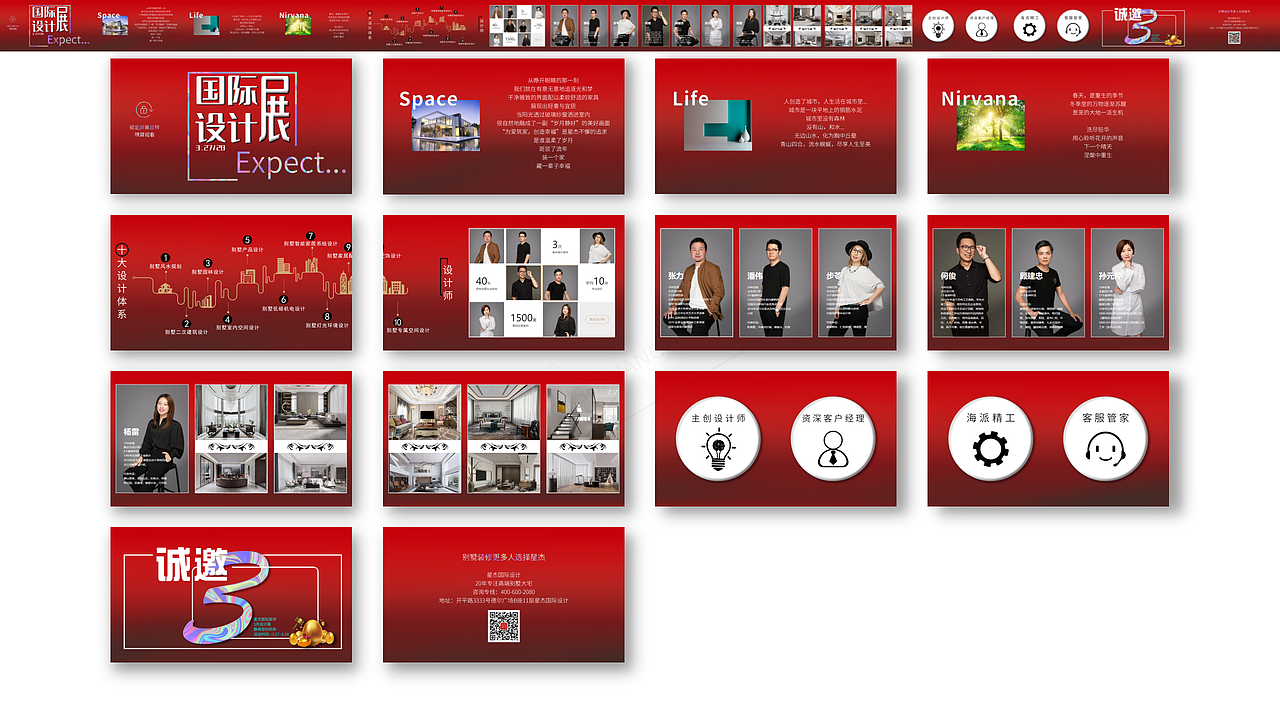Click the gear icon in the large 海派精工 circle

point(991,449)
